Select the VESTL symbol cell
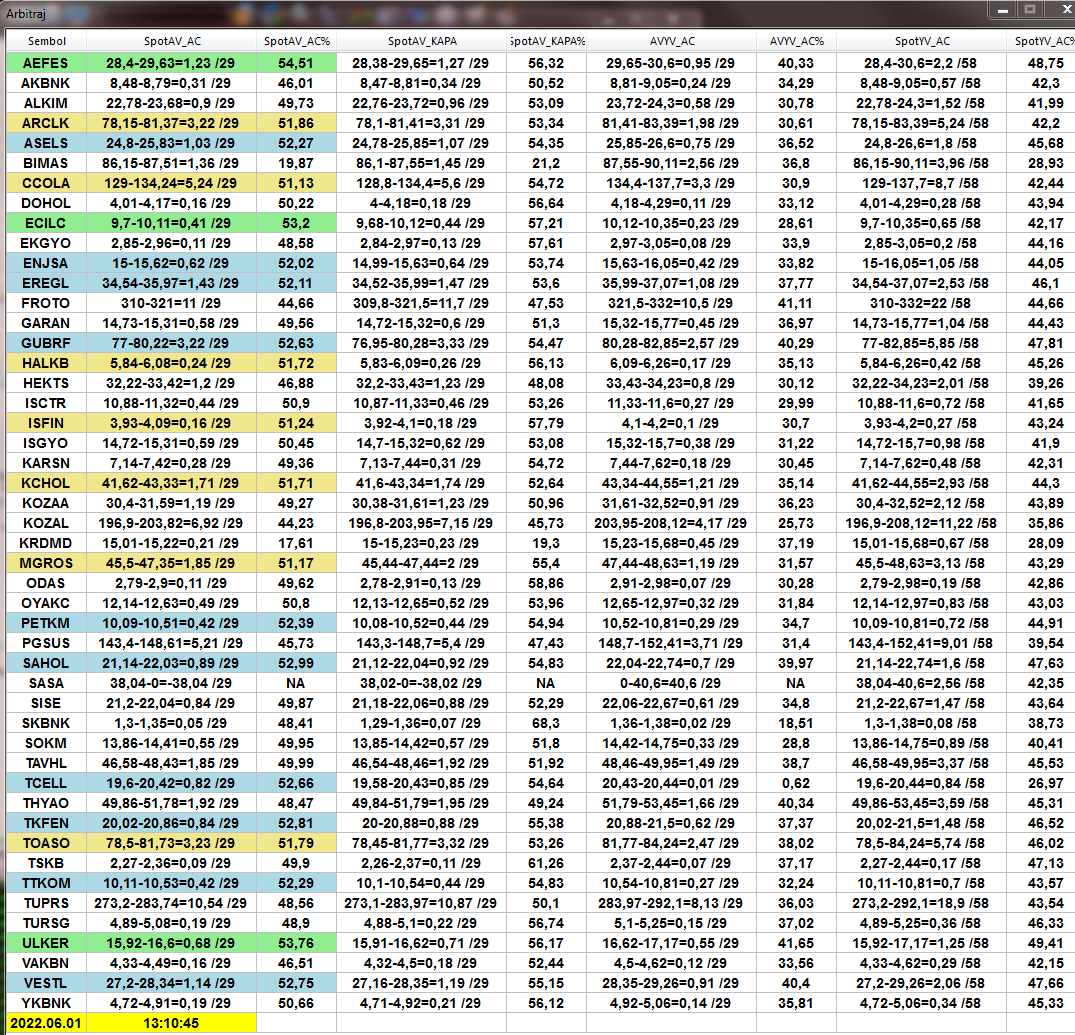The width and height of the screenshot is (1075, 1035). pyautogui.click(x=46, y=983)
